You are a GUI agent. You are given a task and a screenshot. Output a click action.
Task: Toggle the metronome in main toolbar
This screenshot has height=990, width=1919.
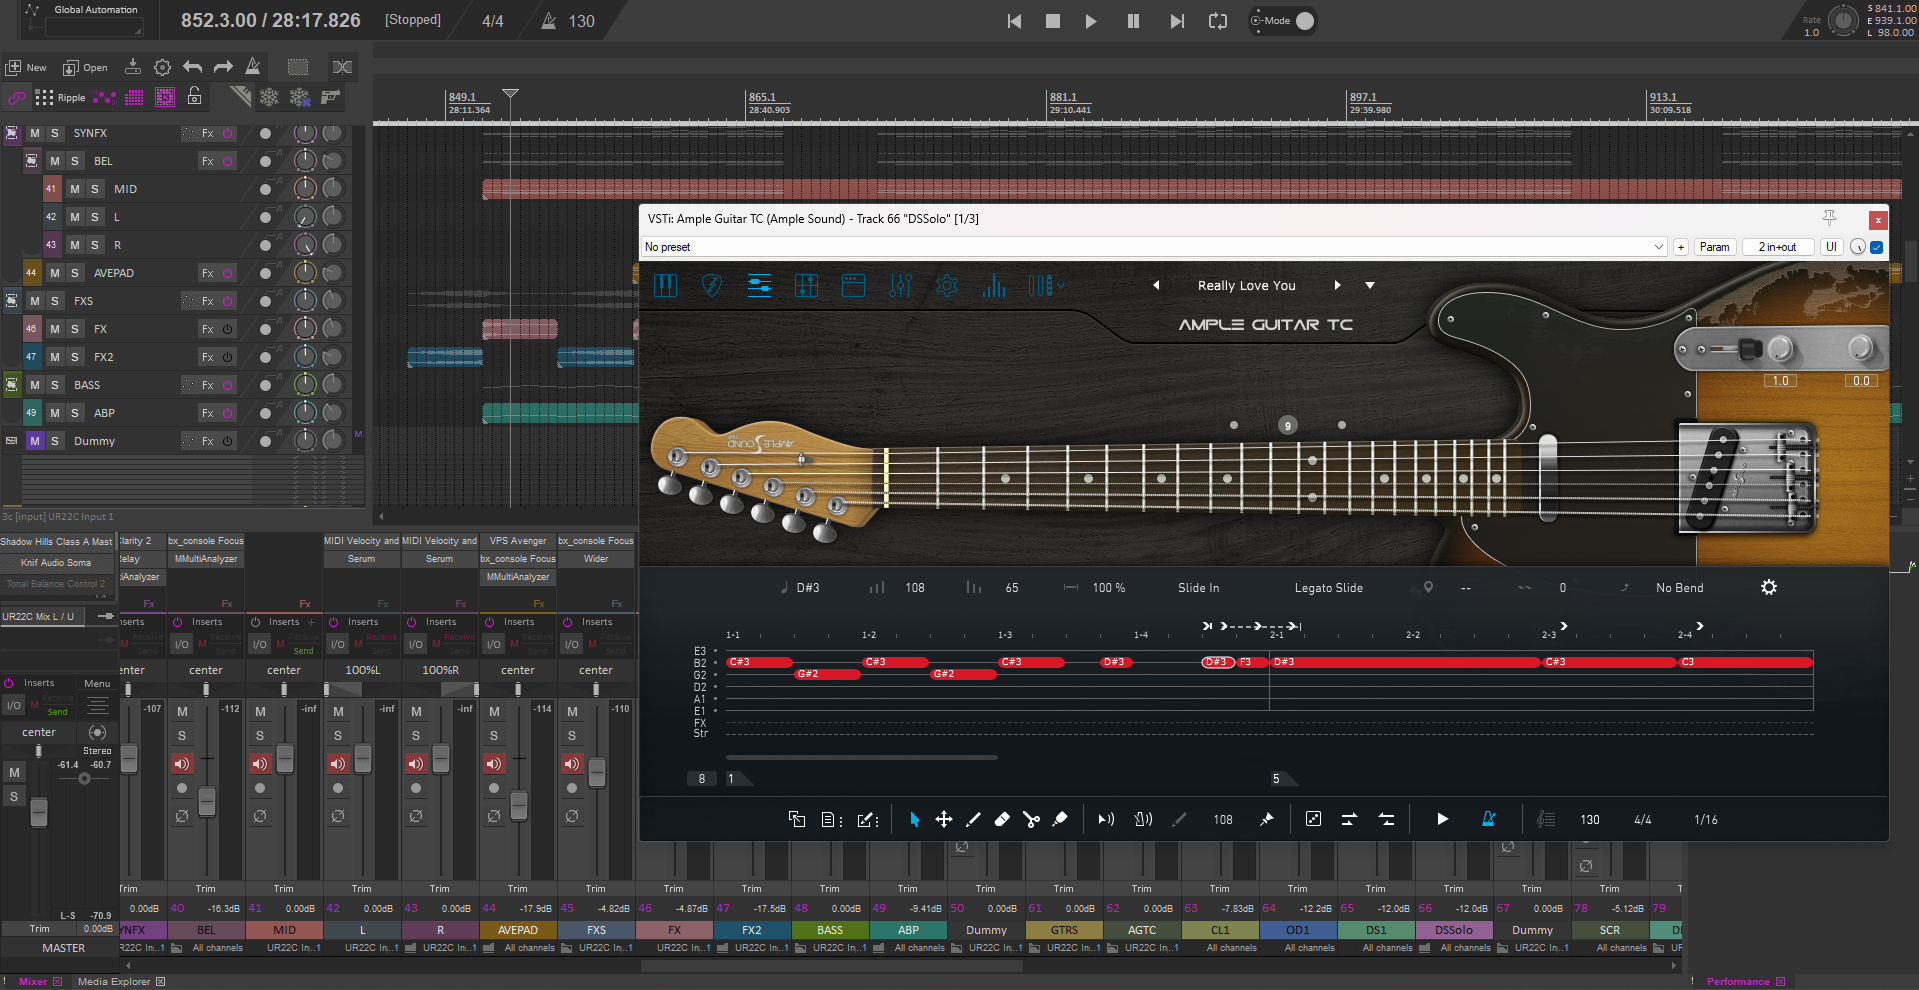[253, 67]
